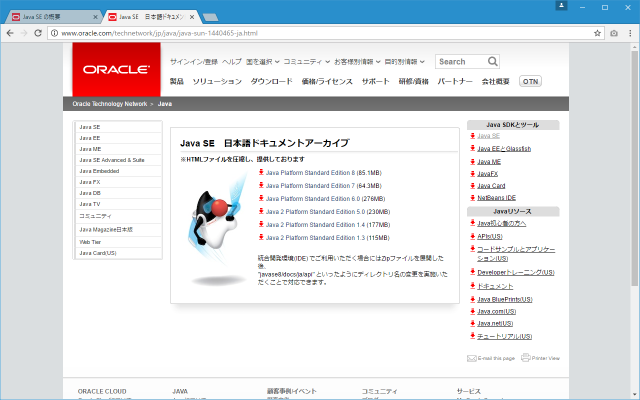Select Java SE Advanced & Suite sidebar item
640x400 pixels.
(x=118, y=160)
